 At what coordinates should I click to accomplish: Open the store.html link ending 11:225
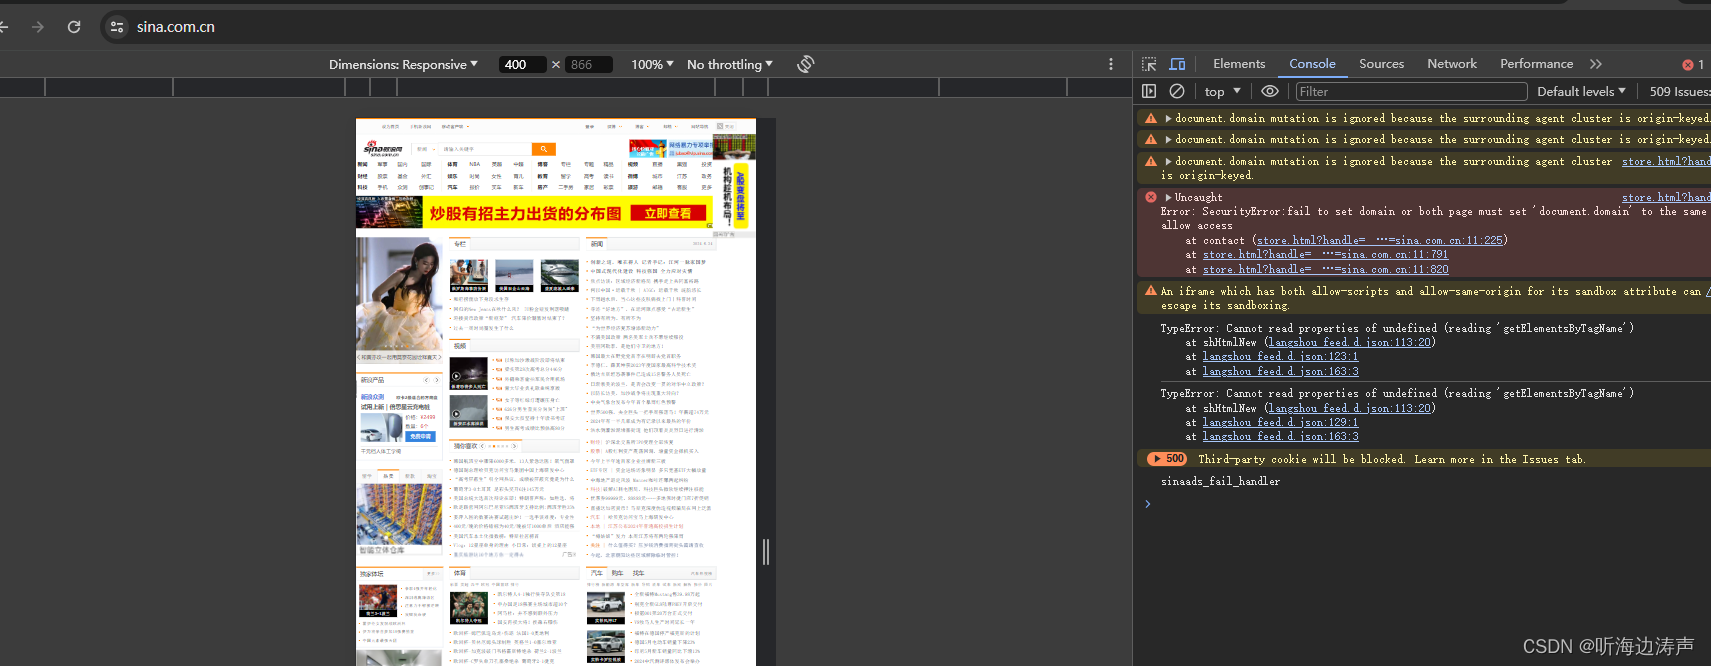[1379, 240]
